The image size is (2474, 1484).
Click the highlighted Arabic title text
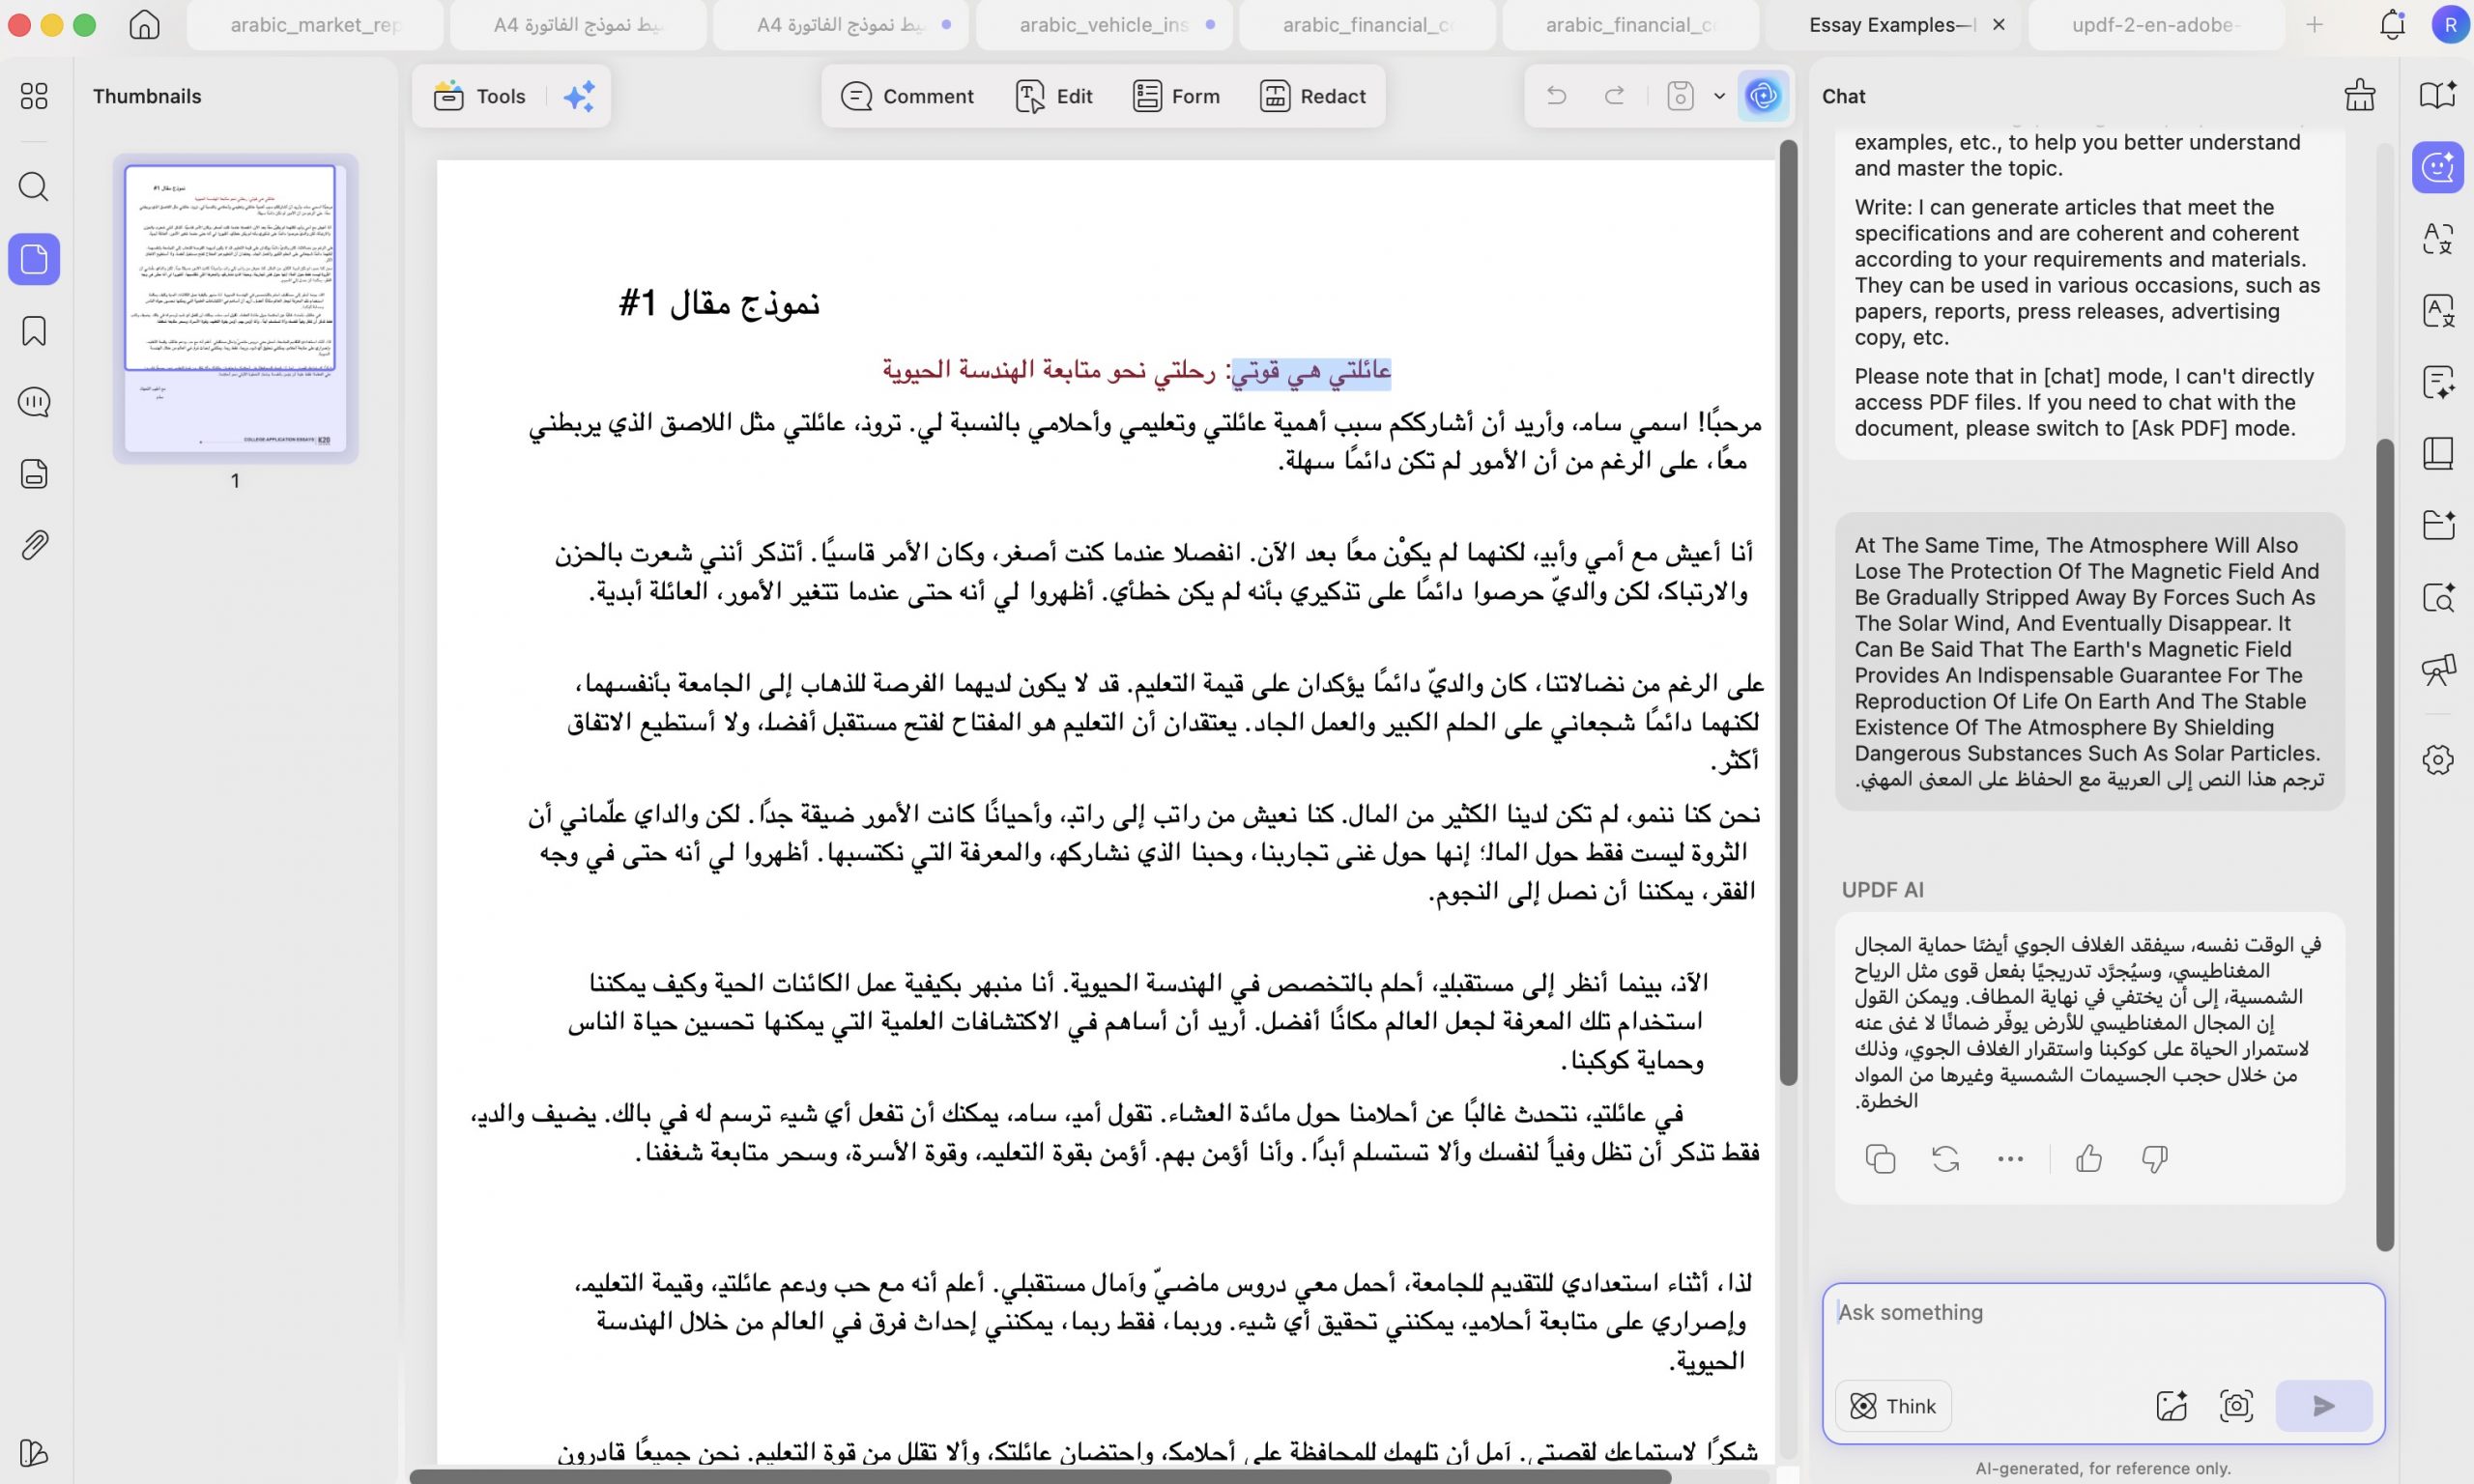click(x=1311, y=371)
